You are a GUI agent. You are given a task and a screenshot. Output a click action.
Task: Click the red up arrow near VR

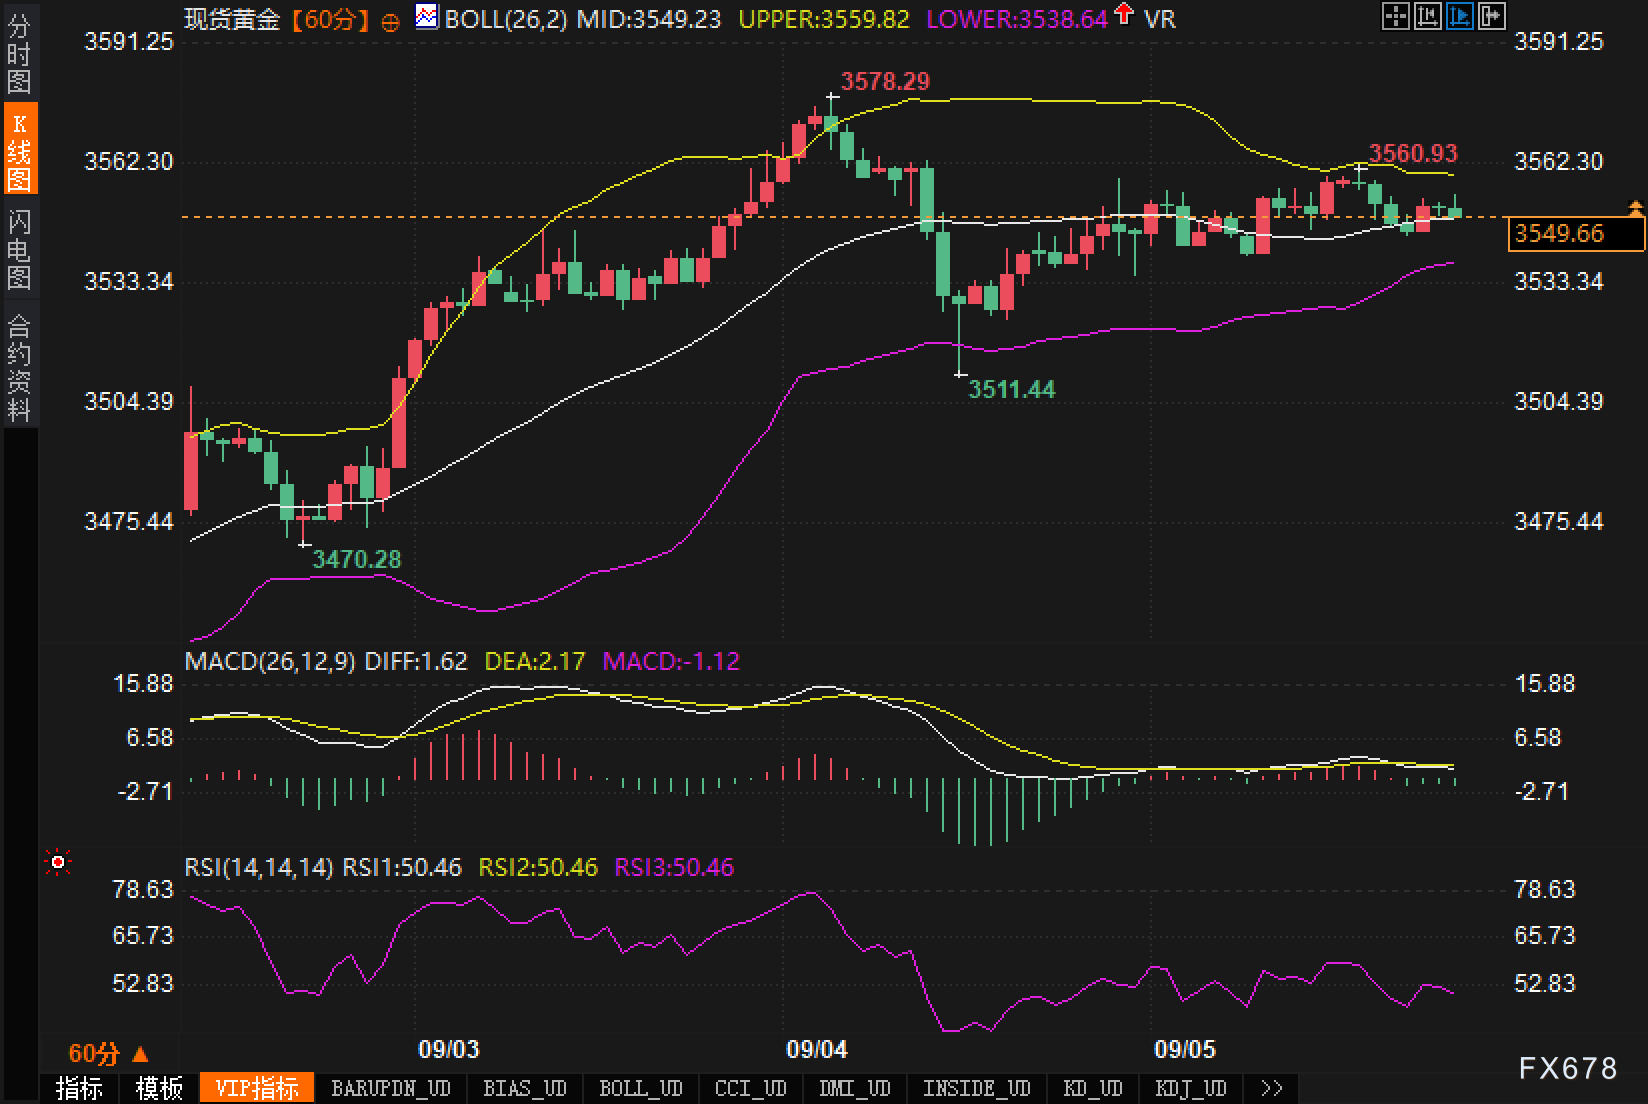[1125, 15]
